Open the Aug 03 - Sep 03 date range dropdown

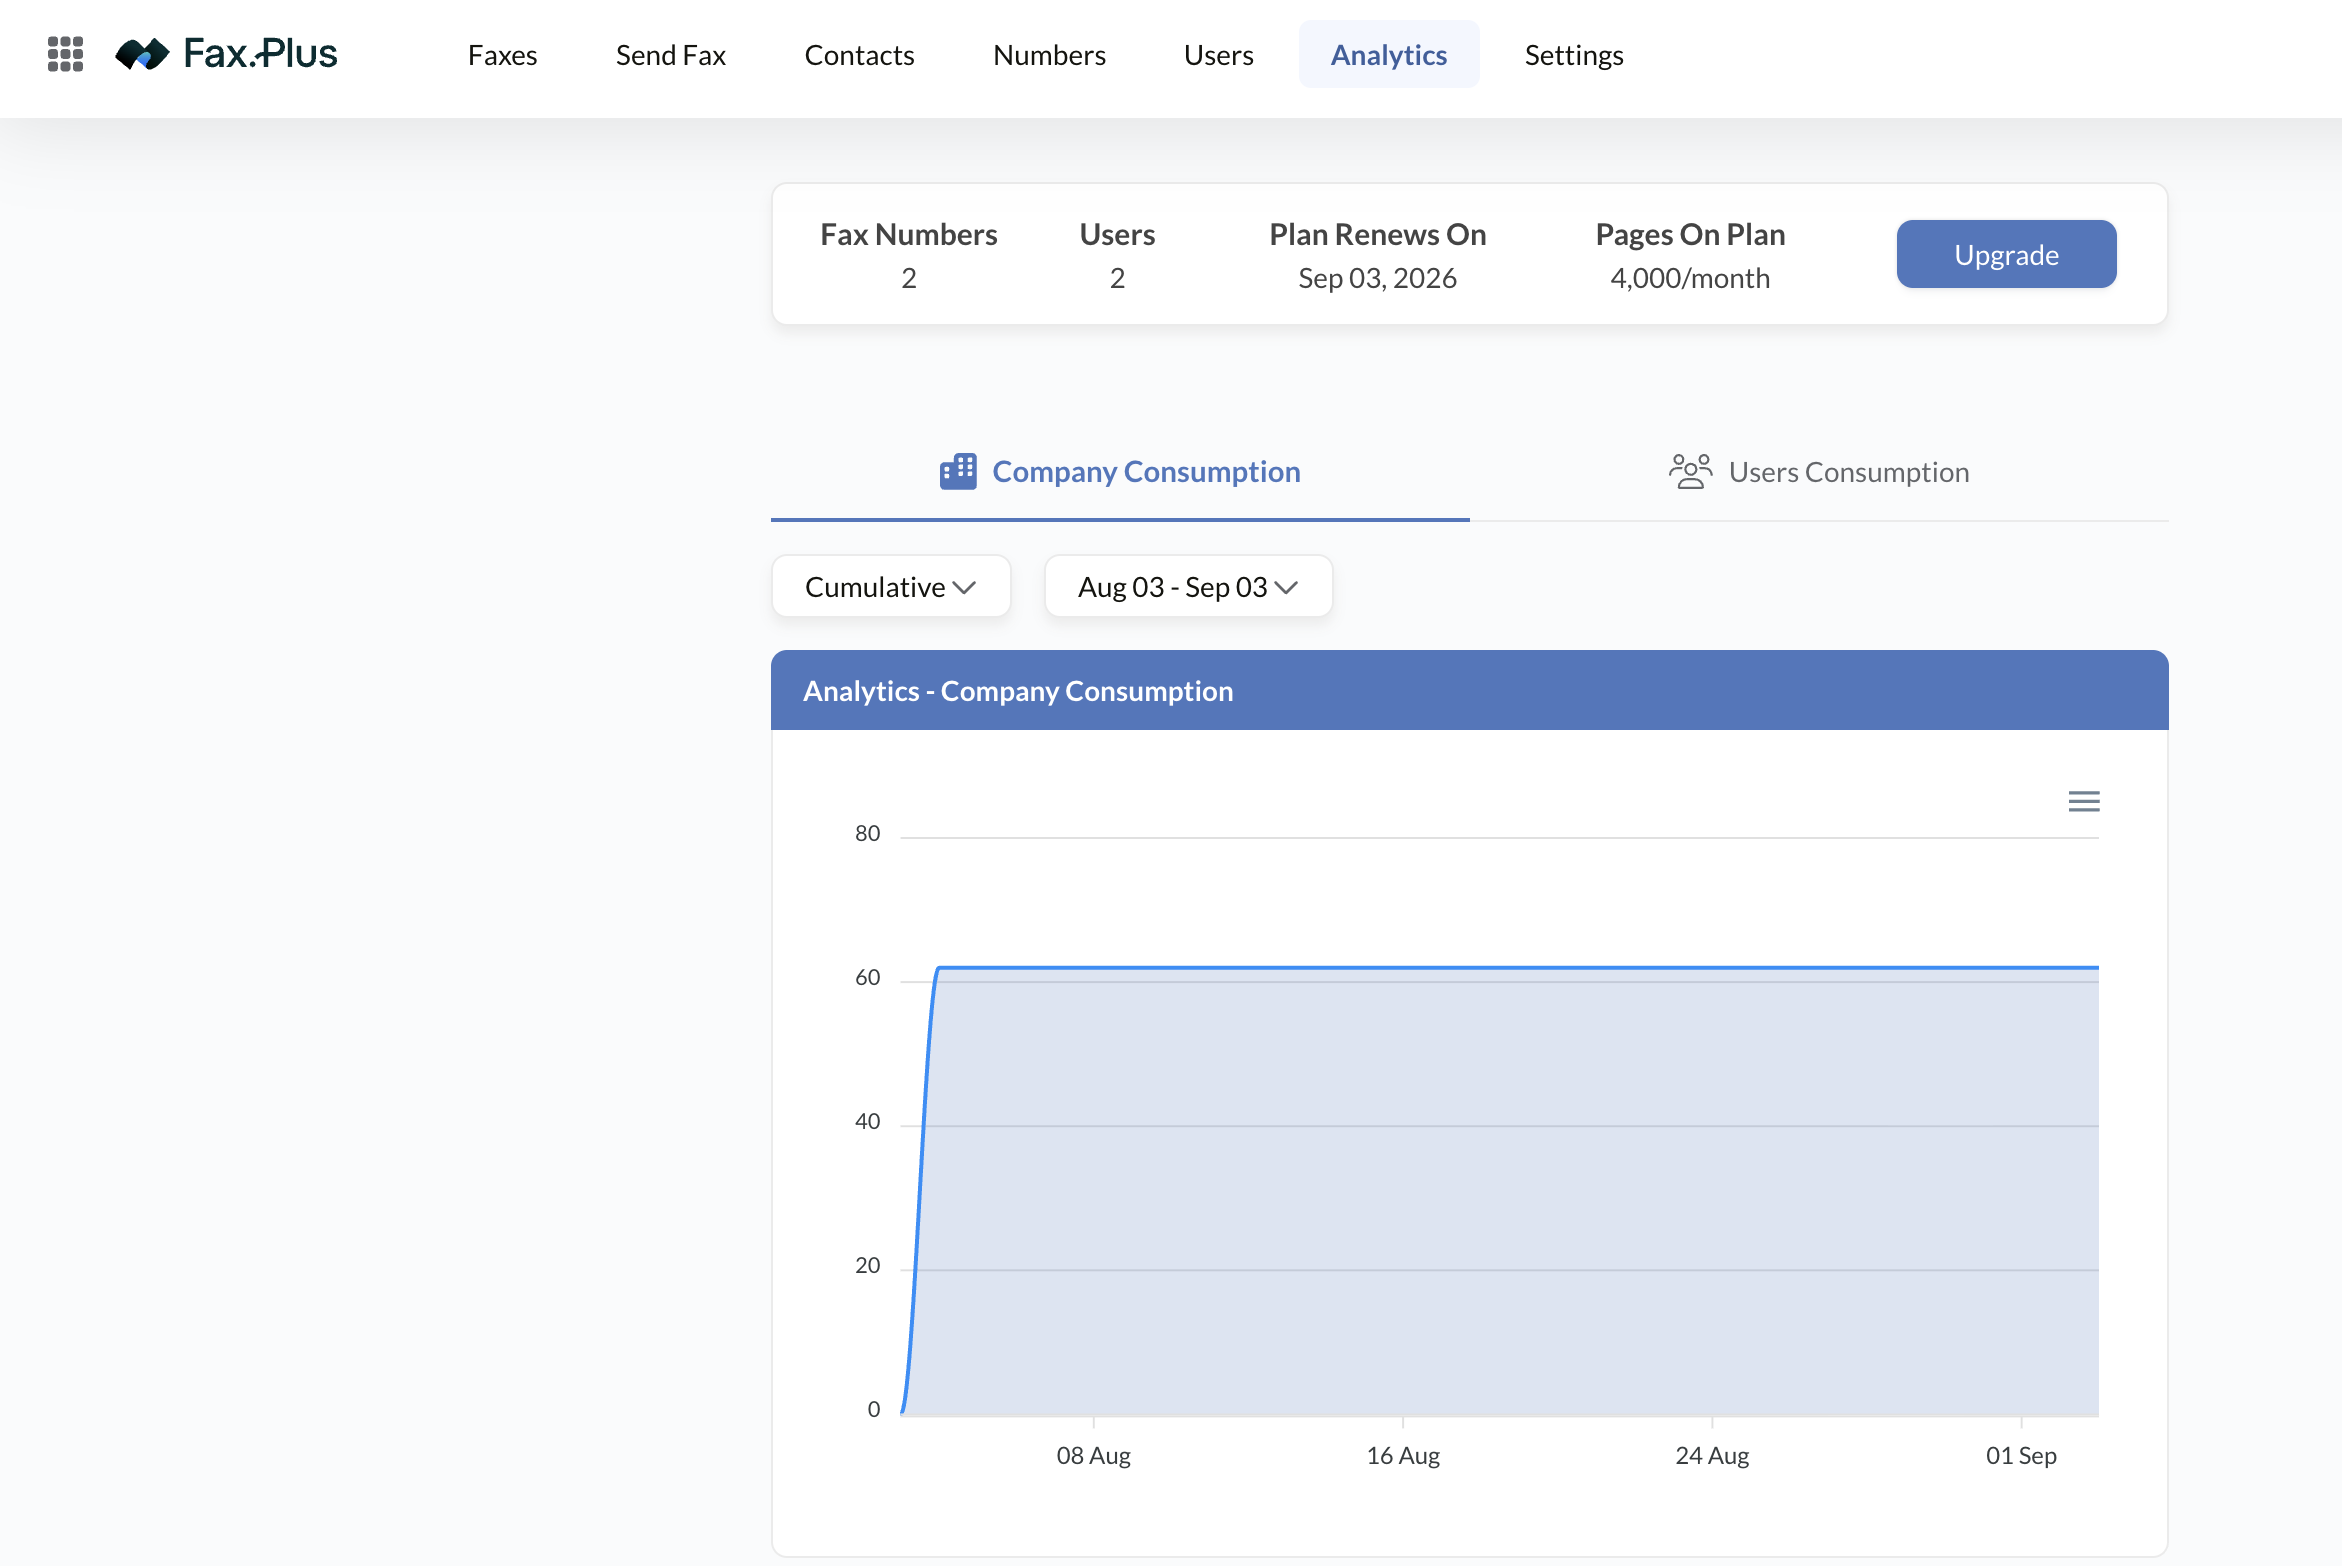(1188, 587)
